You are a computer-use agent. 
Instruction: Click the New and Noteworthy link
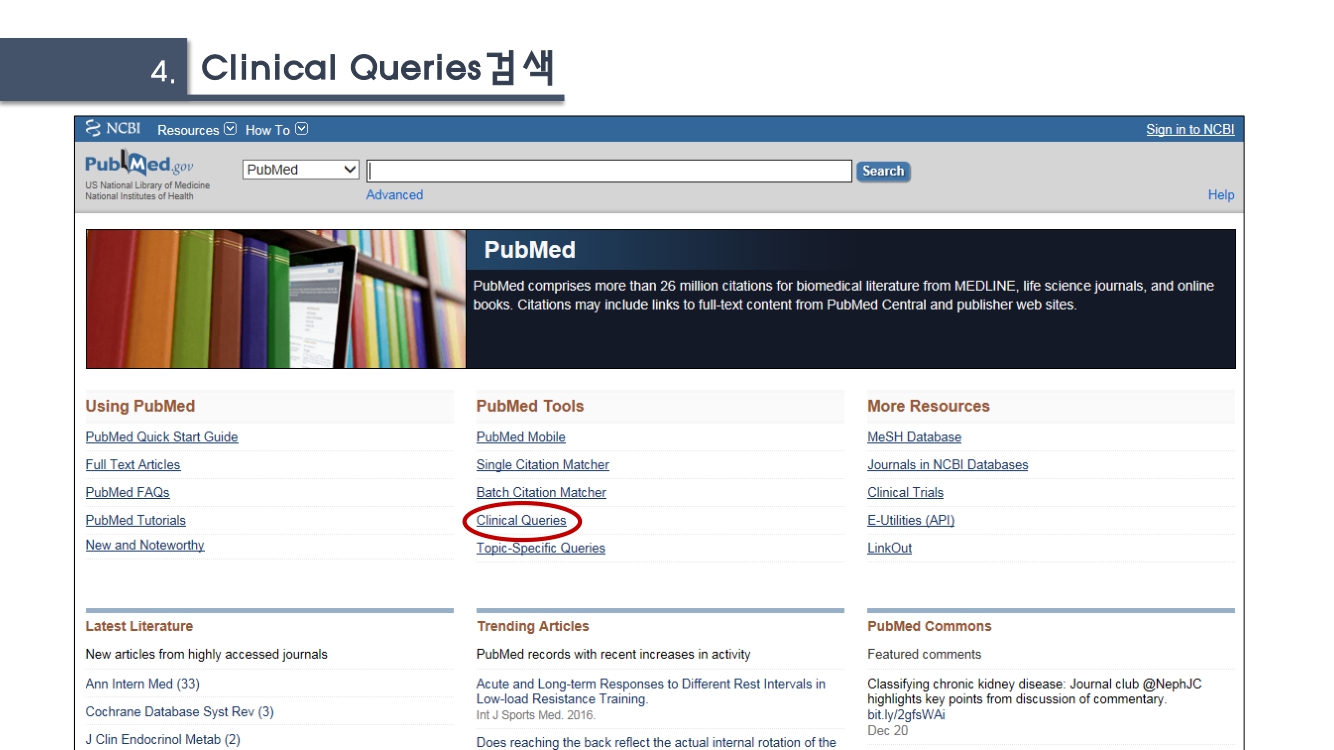[145, 546]
